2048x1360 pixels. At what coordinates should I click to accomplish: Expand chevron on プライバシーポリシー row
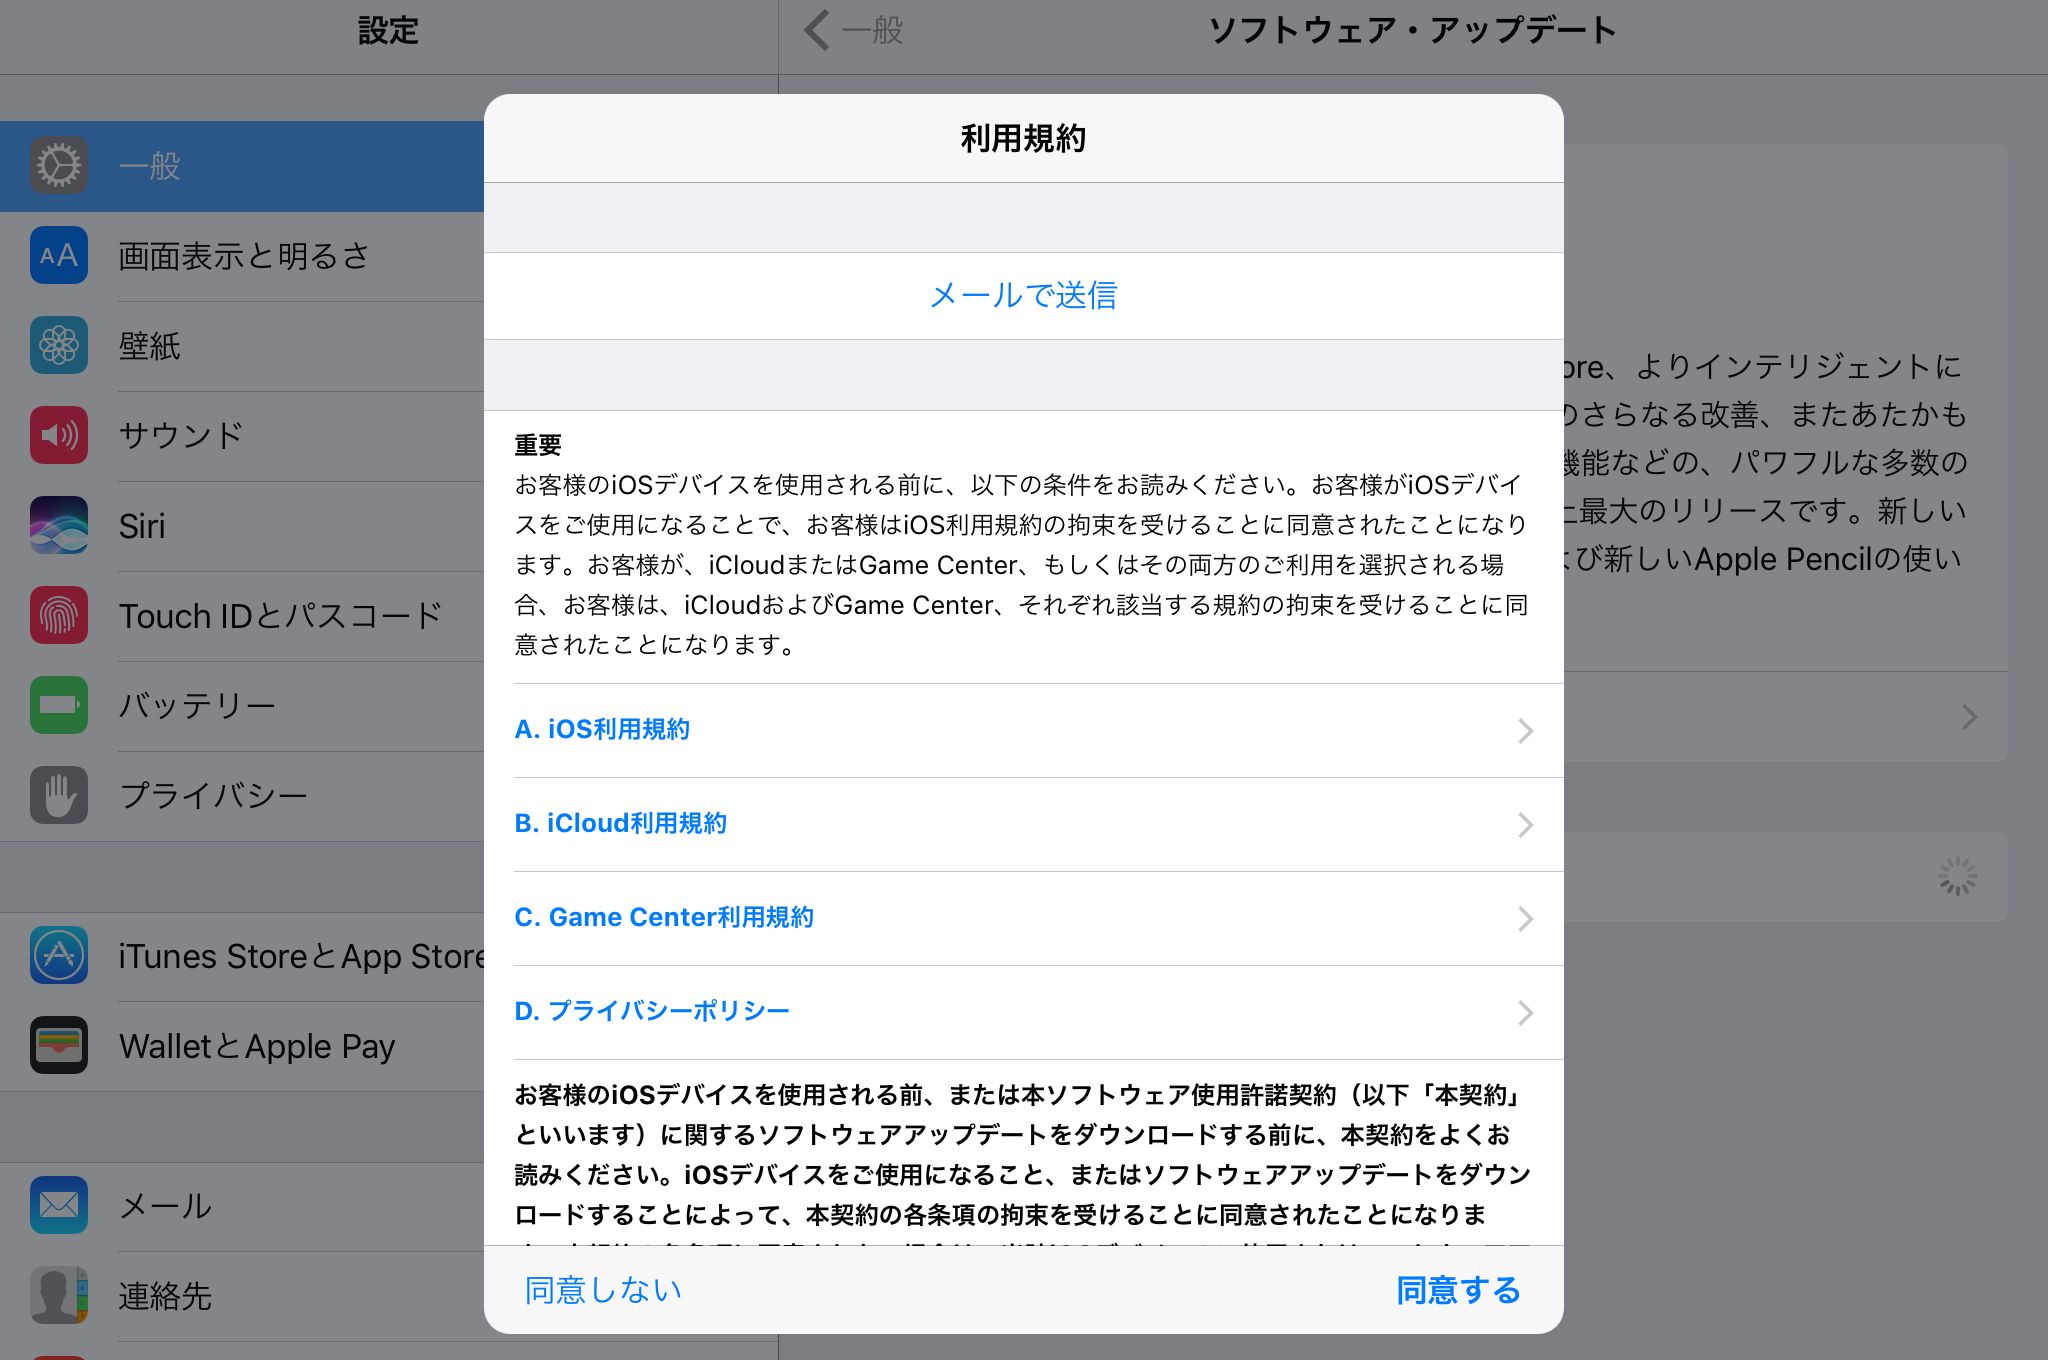(1525, 1013)
